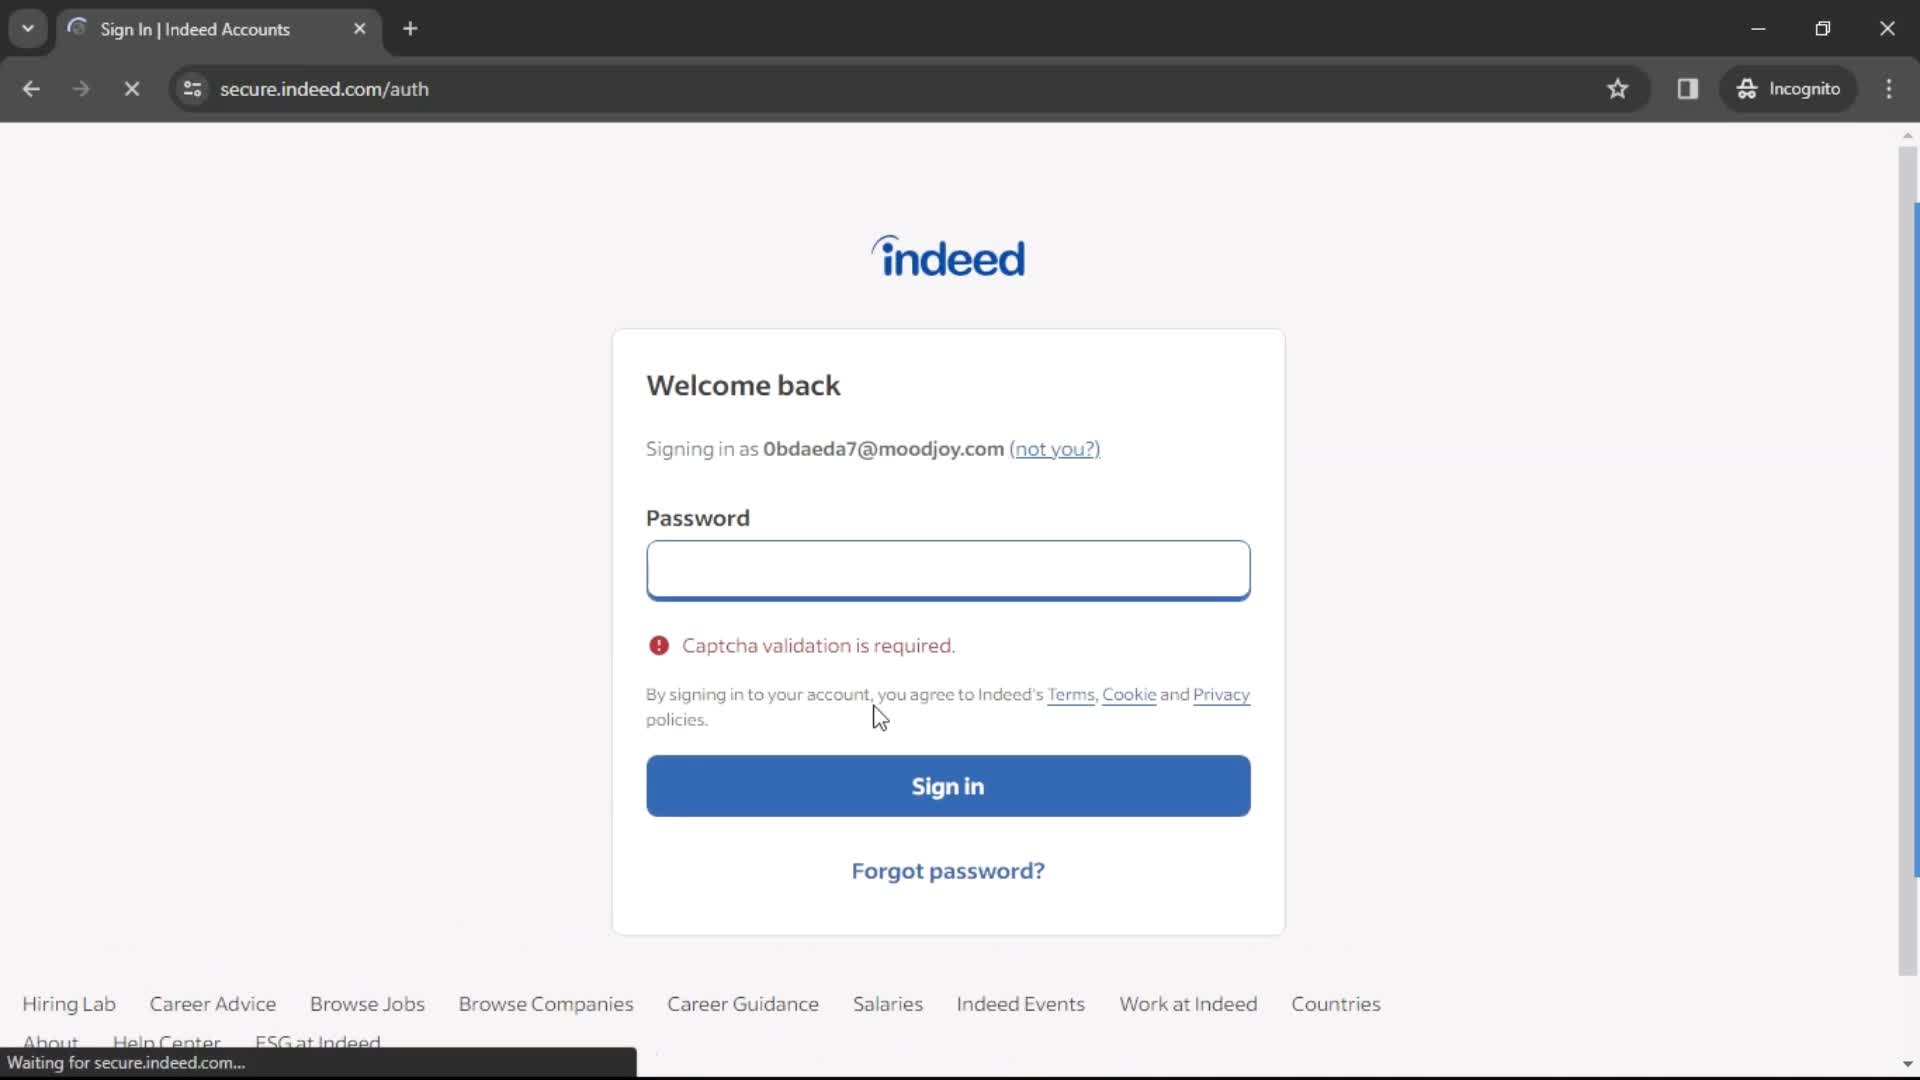Click the error icon next to captcha message
The height and width of the screenshot is (1080, 1920).
coord(658,645)
